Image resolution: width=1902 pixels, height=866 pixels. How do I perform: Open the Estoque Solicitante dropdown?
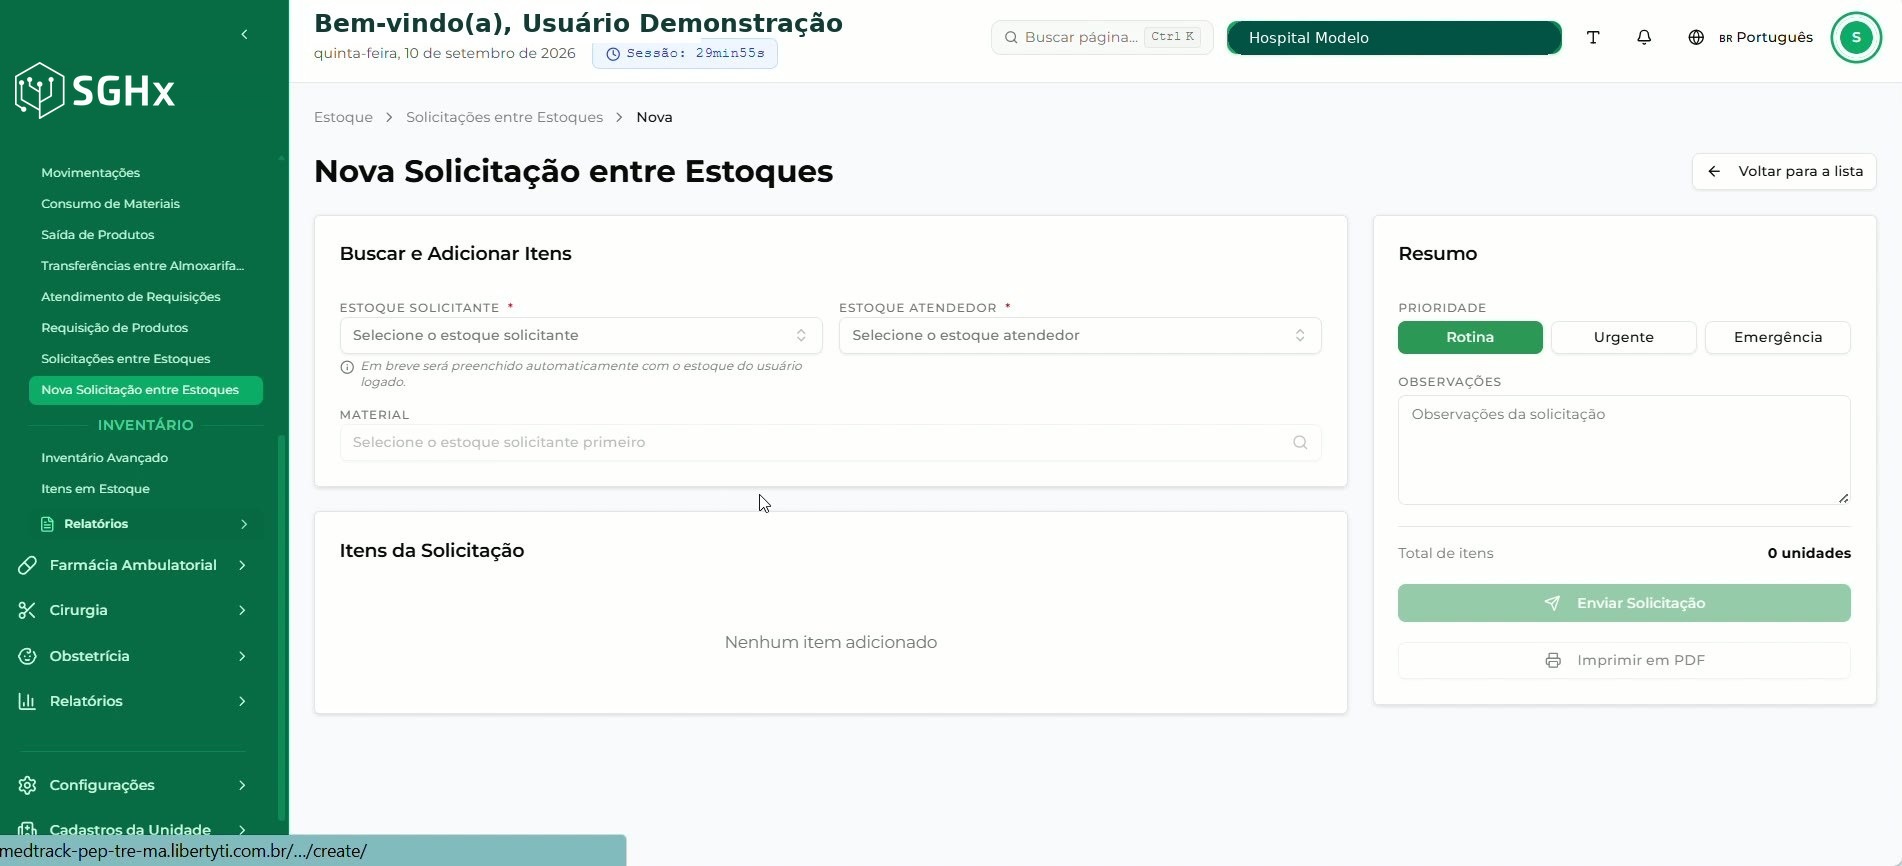(x=581, y=335)
